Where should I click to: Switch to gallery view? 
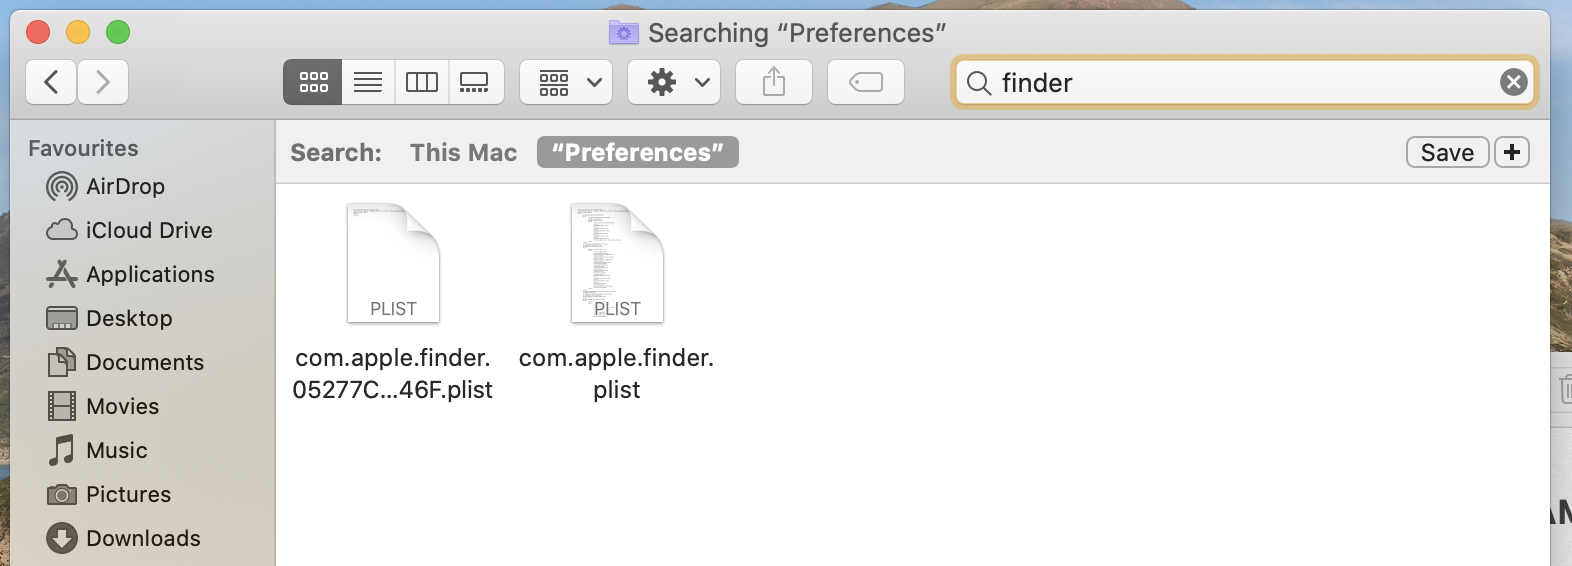click(x=475, y=82)
